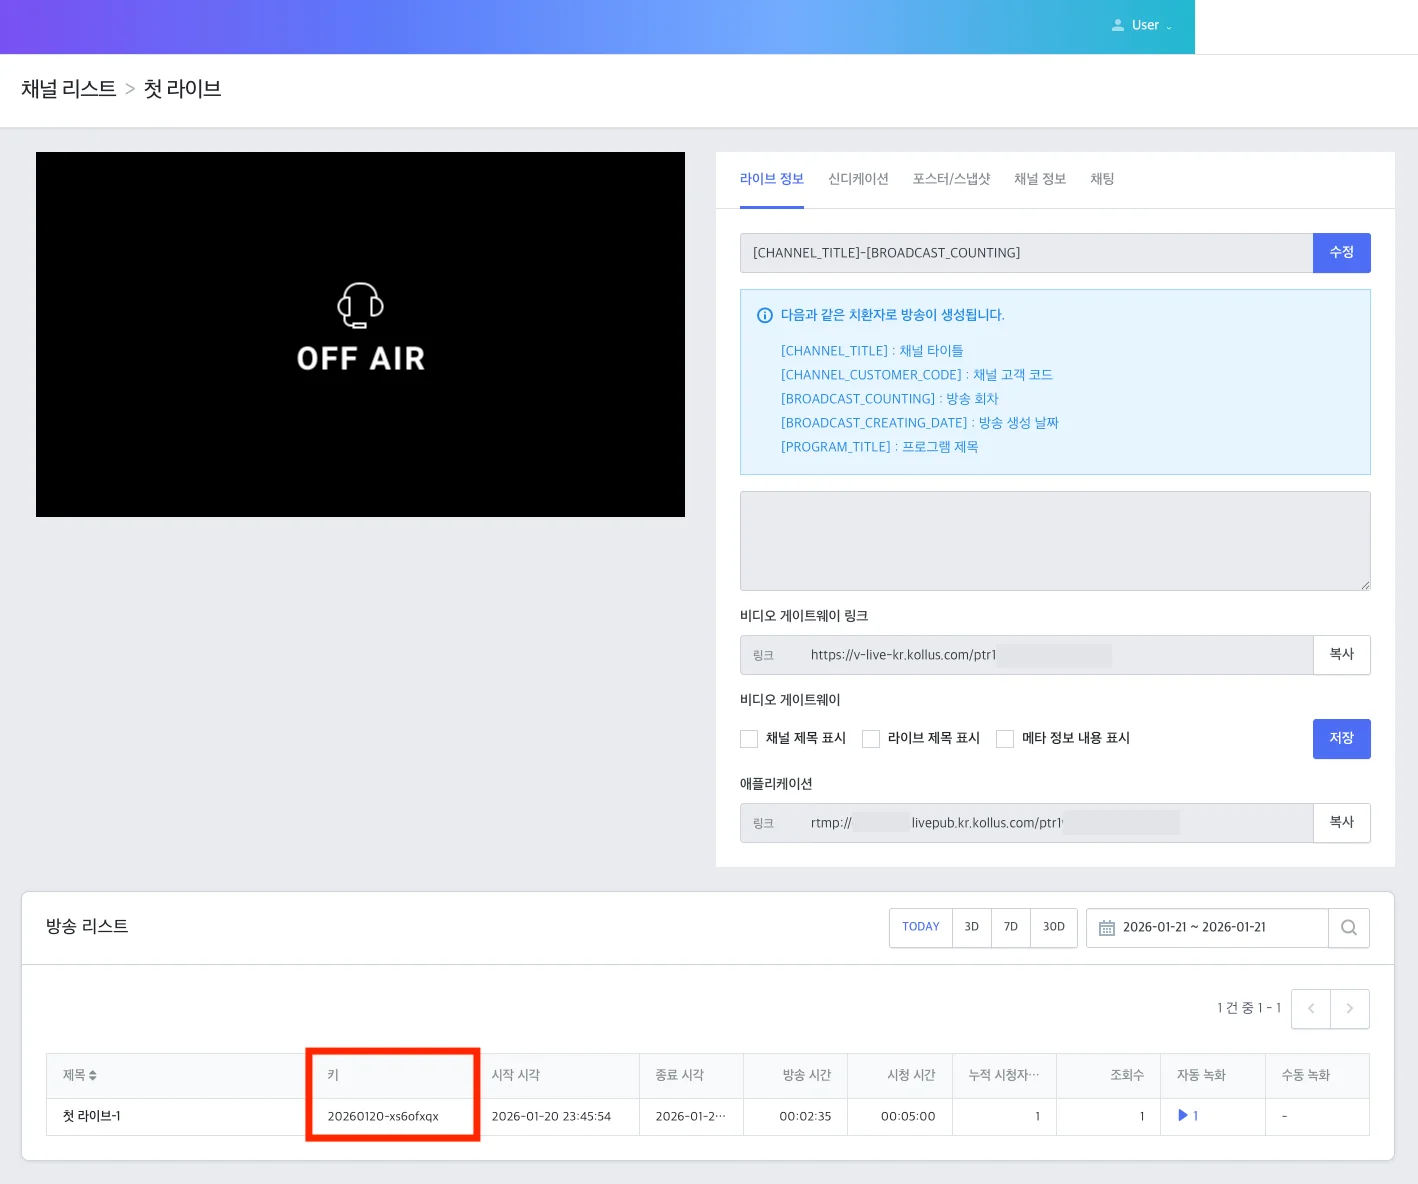Sort by 제목 column header
1418x1184 pixels.
click(x=80, y=1076)
